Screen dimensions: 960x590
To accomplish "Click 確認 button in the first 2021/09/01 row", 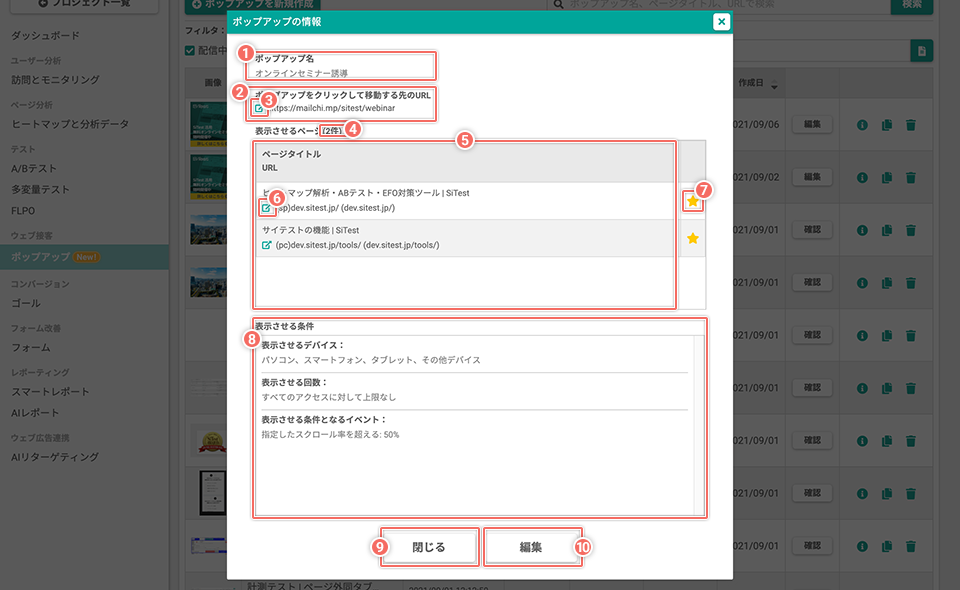I will pyautogui.click(x=812, y=230).
